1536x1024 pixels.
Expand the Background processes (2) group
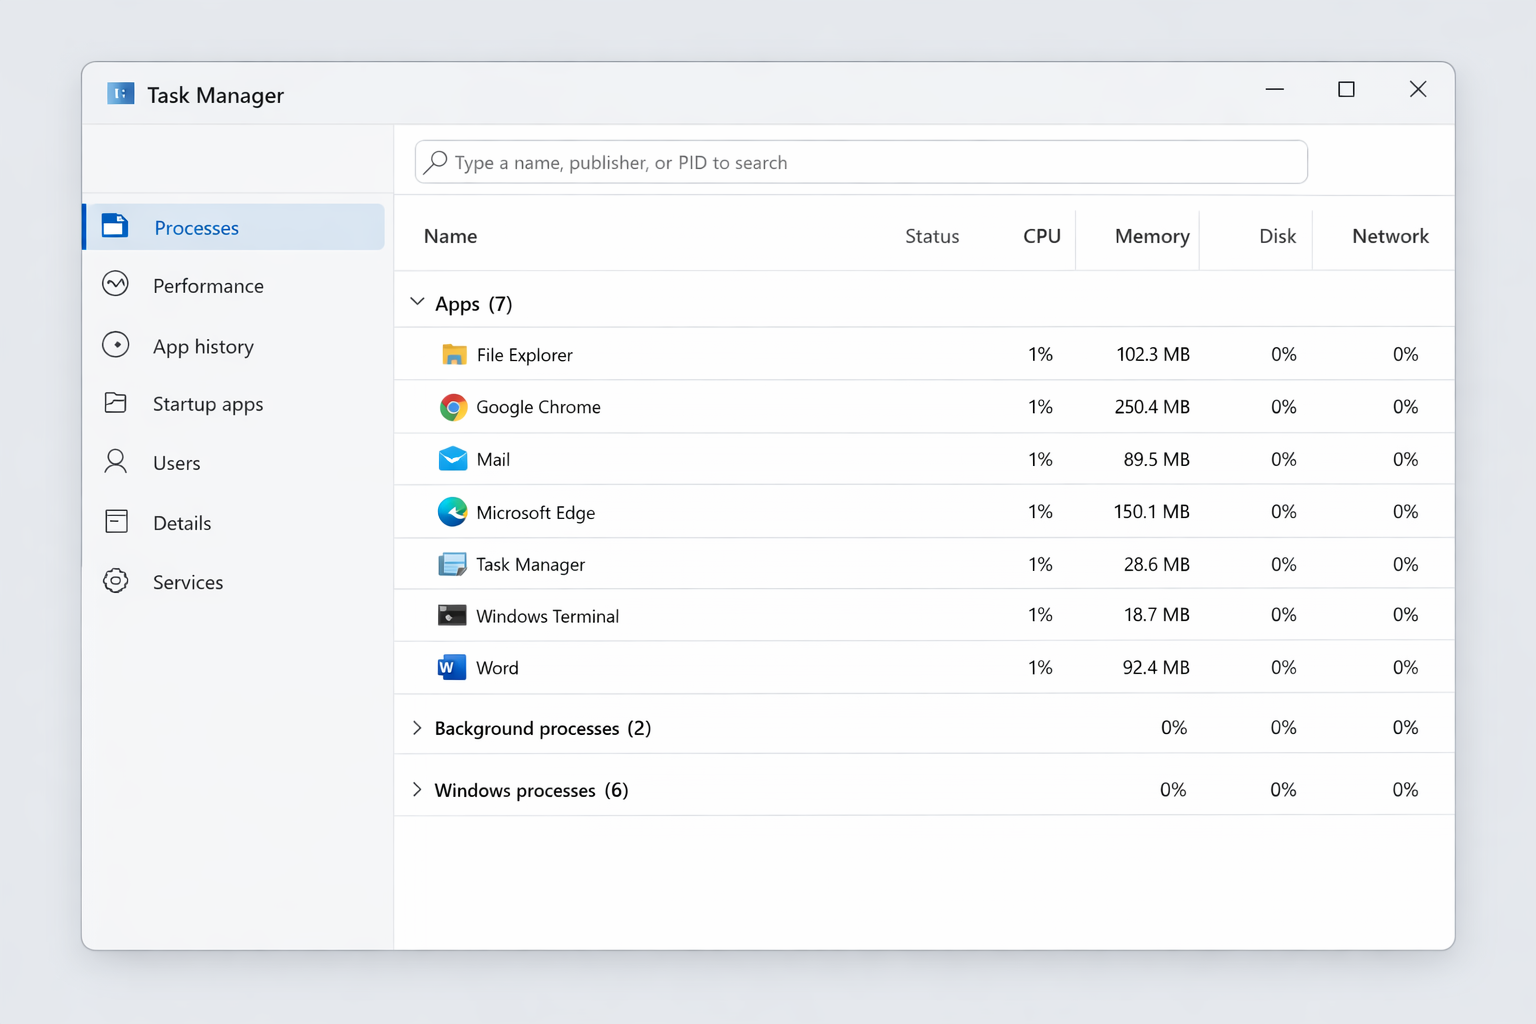click(417, 728)
